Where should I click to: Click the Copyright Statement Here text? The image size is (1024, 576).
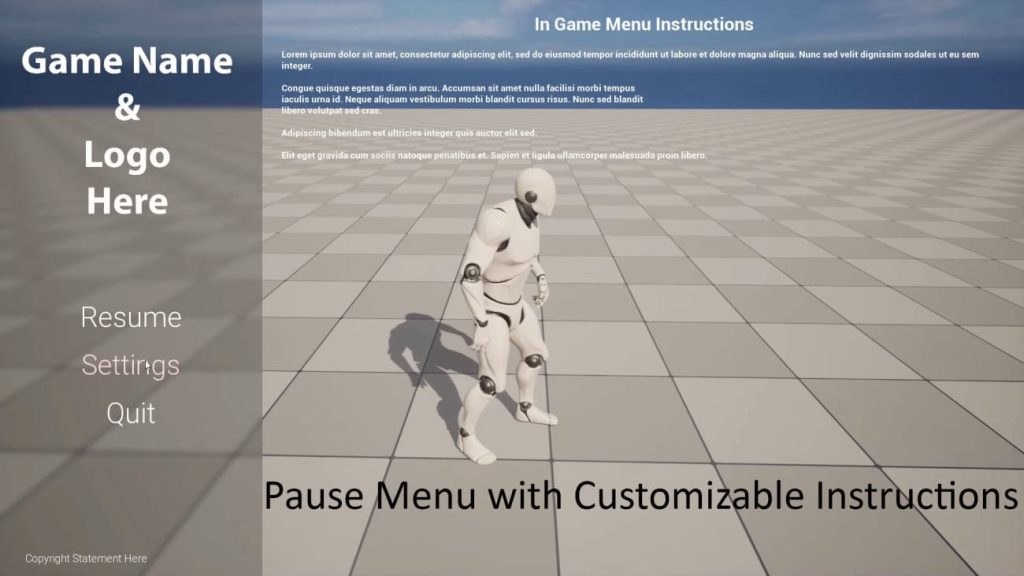[x=86, y=558]
